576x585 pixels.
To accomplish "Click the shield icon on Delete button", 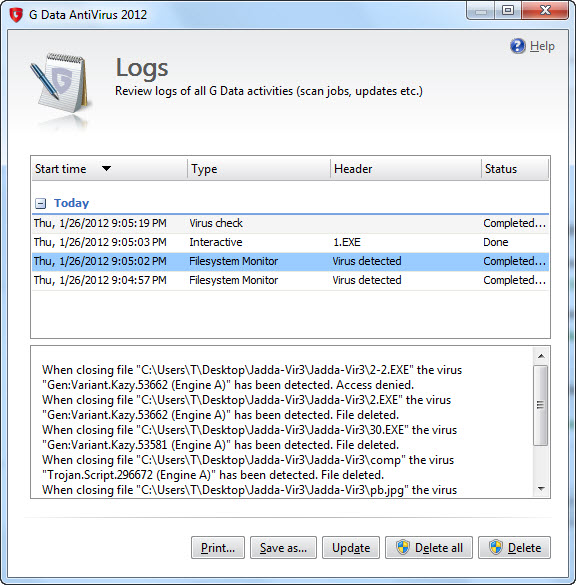I will (x=496, y=547).
